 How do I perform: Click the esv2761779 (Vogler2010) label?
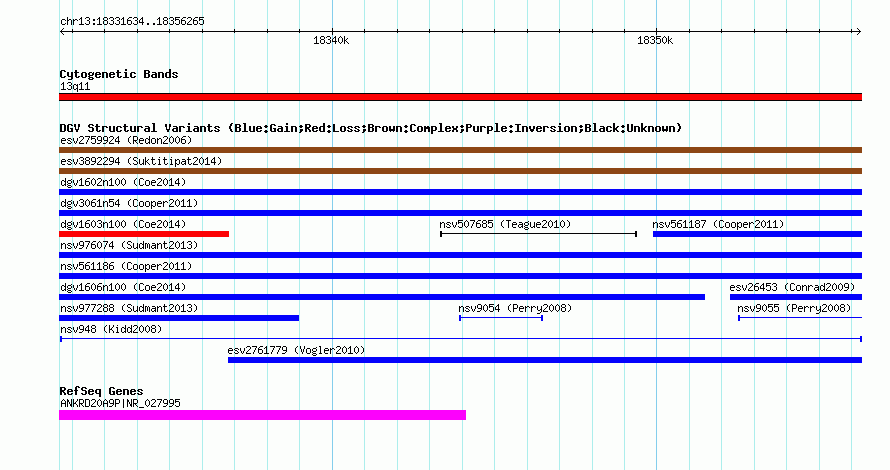click(296, 350)
